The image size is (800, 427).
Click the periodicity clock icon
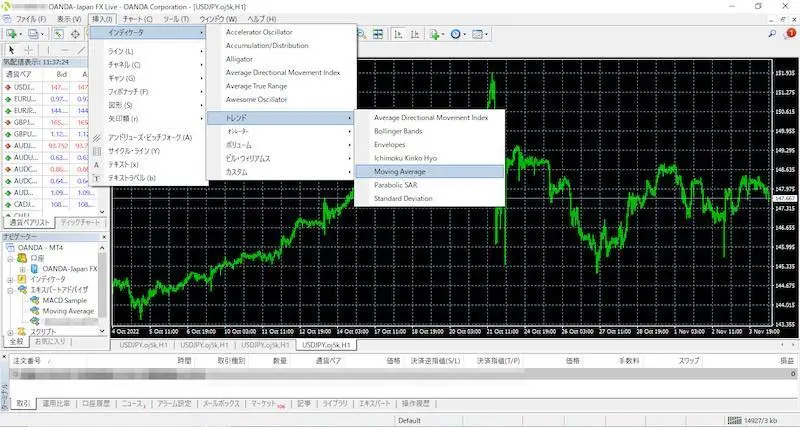tap(455, 34)
